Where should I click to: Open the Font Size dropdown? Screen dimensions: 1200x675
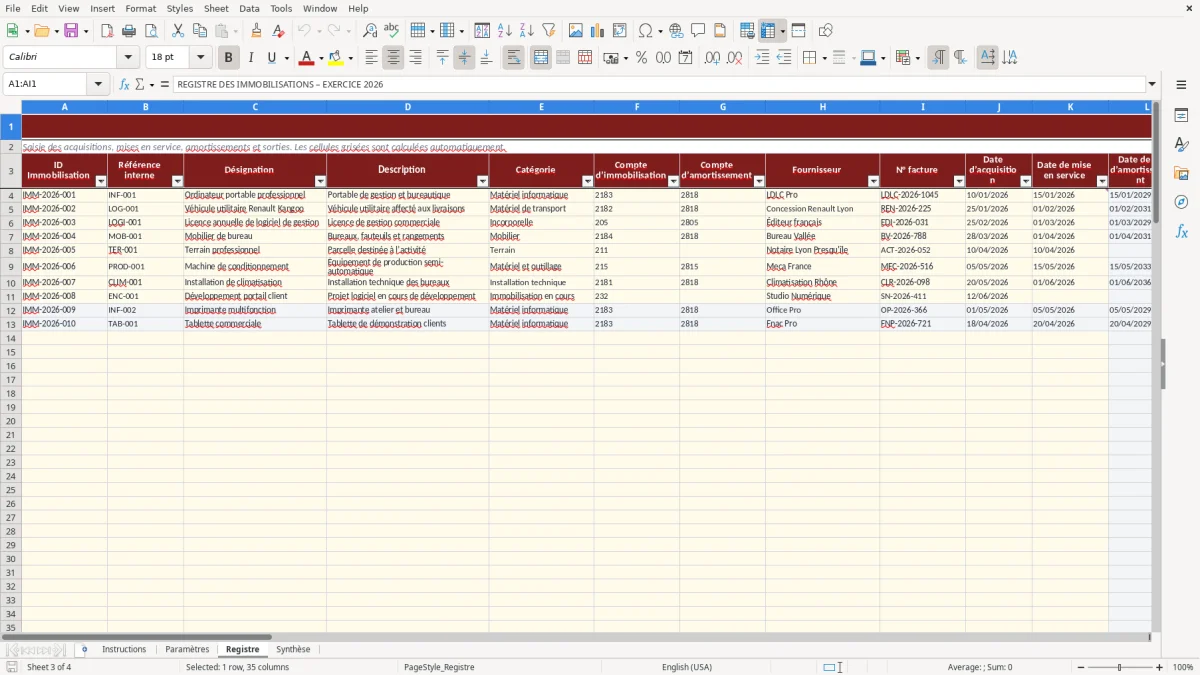(x=200, y=58)
